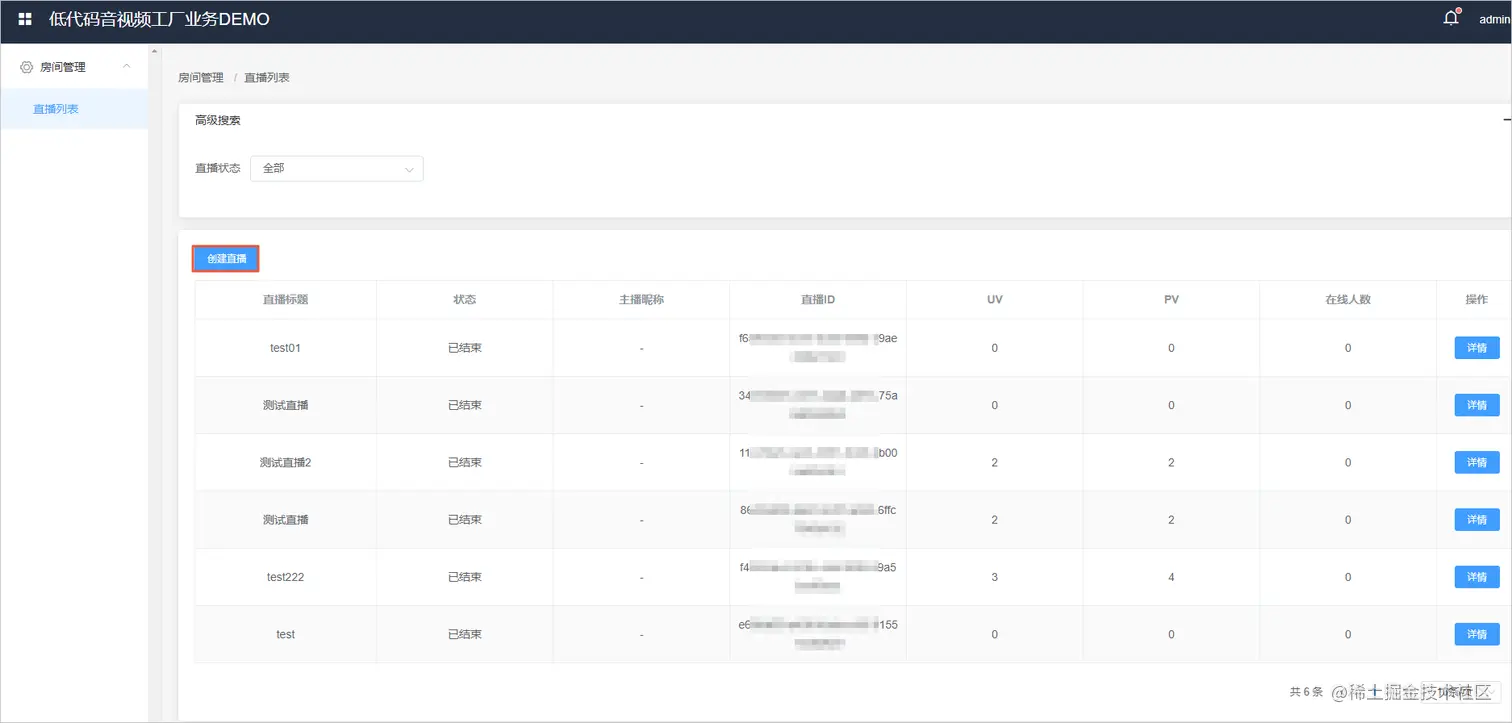Click UV value 3 in test222 row
Viewport: 1512px width, 723px height.
(994, 577)
